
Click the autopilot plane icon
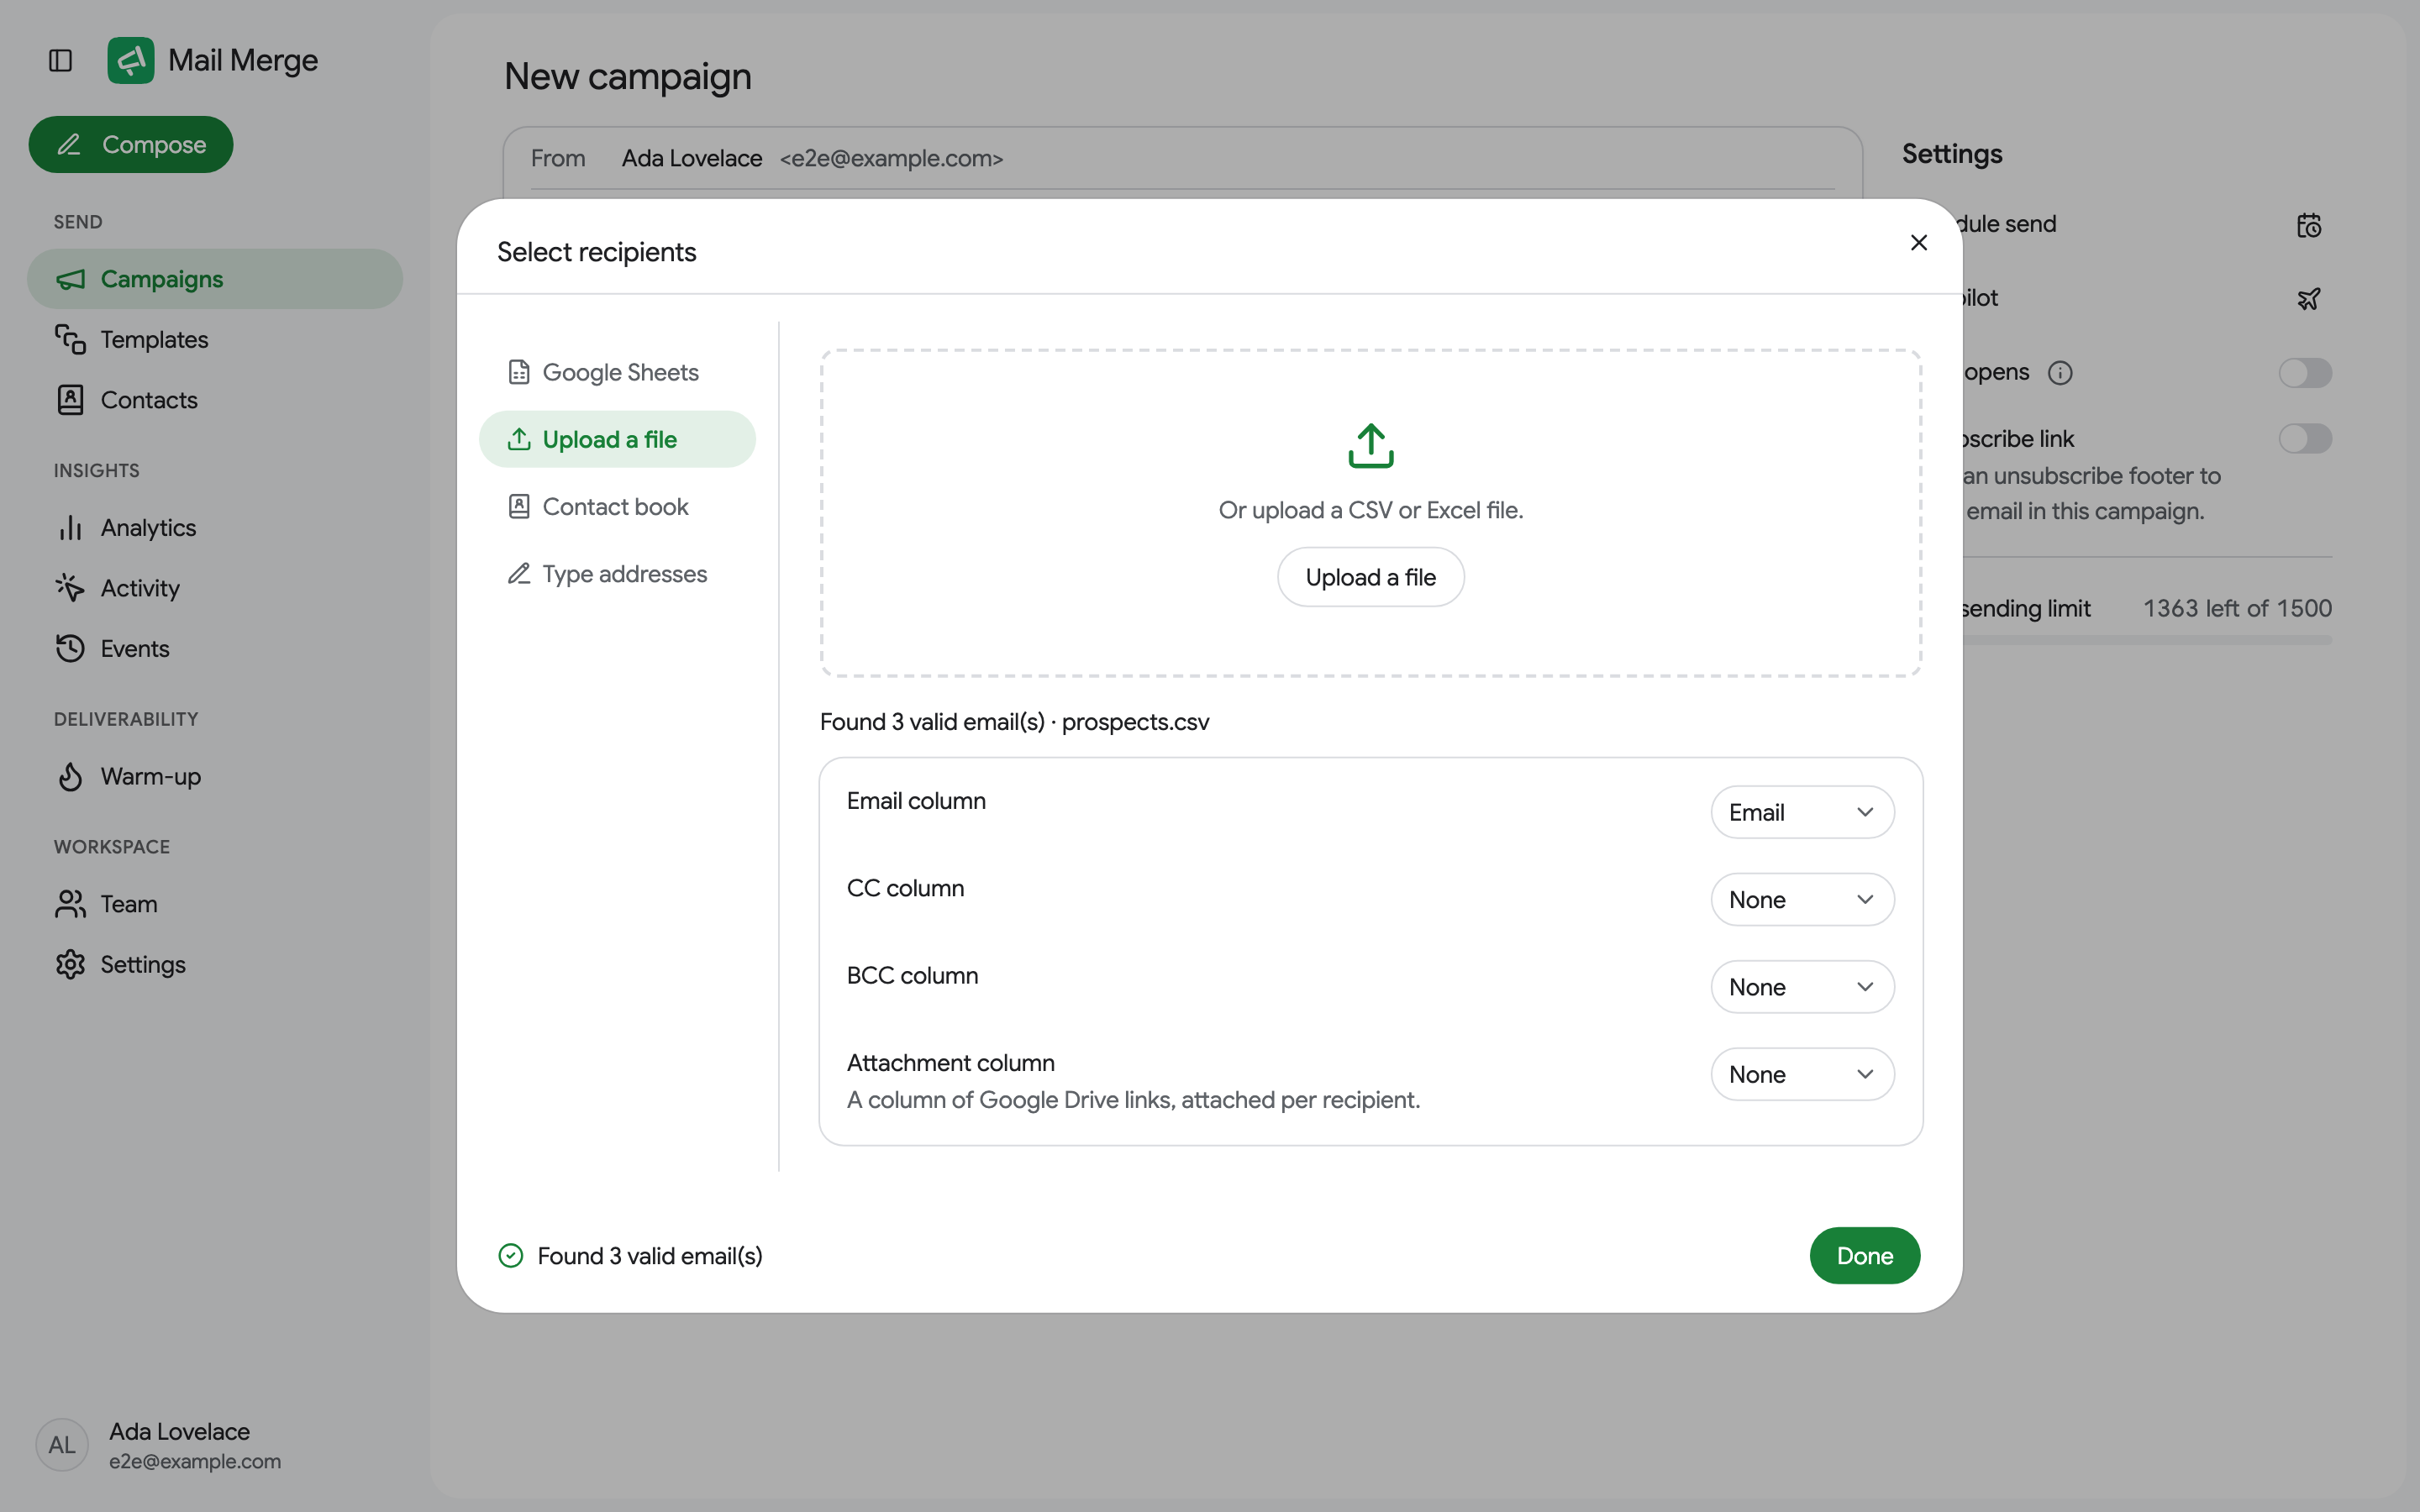coord(2308,299)
